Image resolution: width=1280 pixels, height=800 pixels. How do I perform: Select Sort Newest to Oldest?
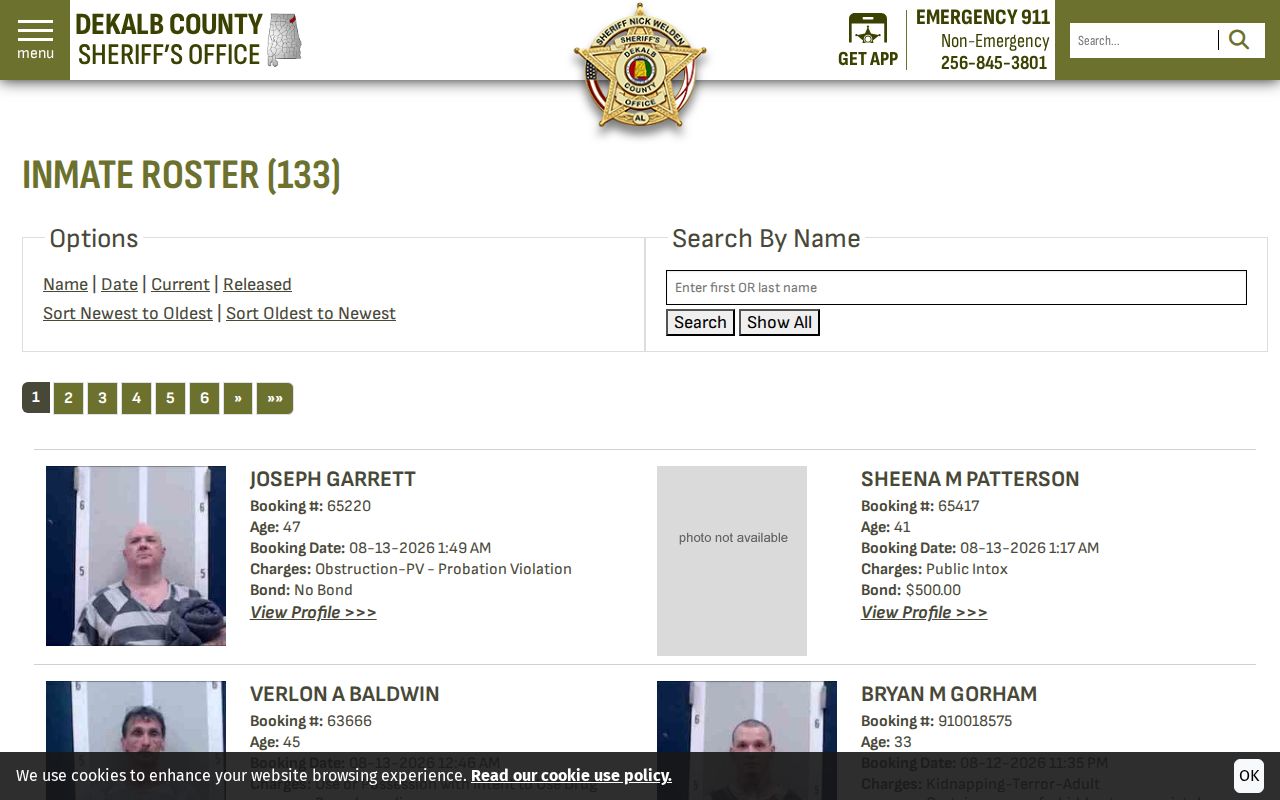(128, 313)
